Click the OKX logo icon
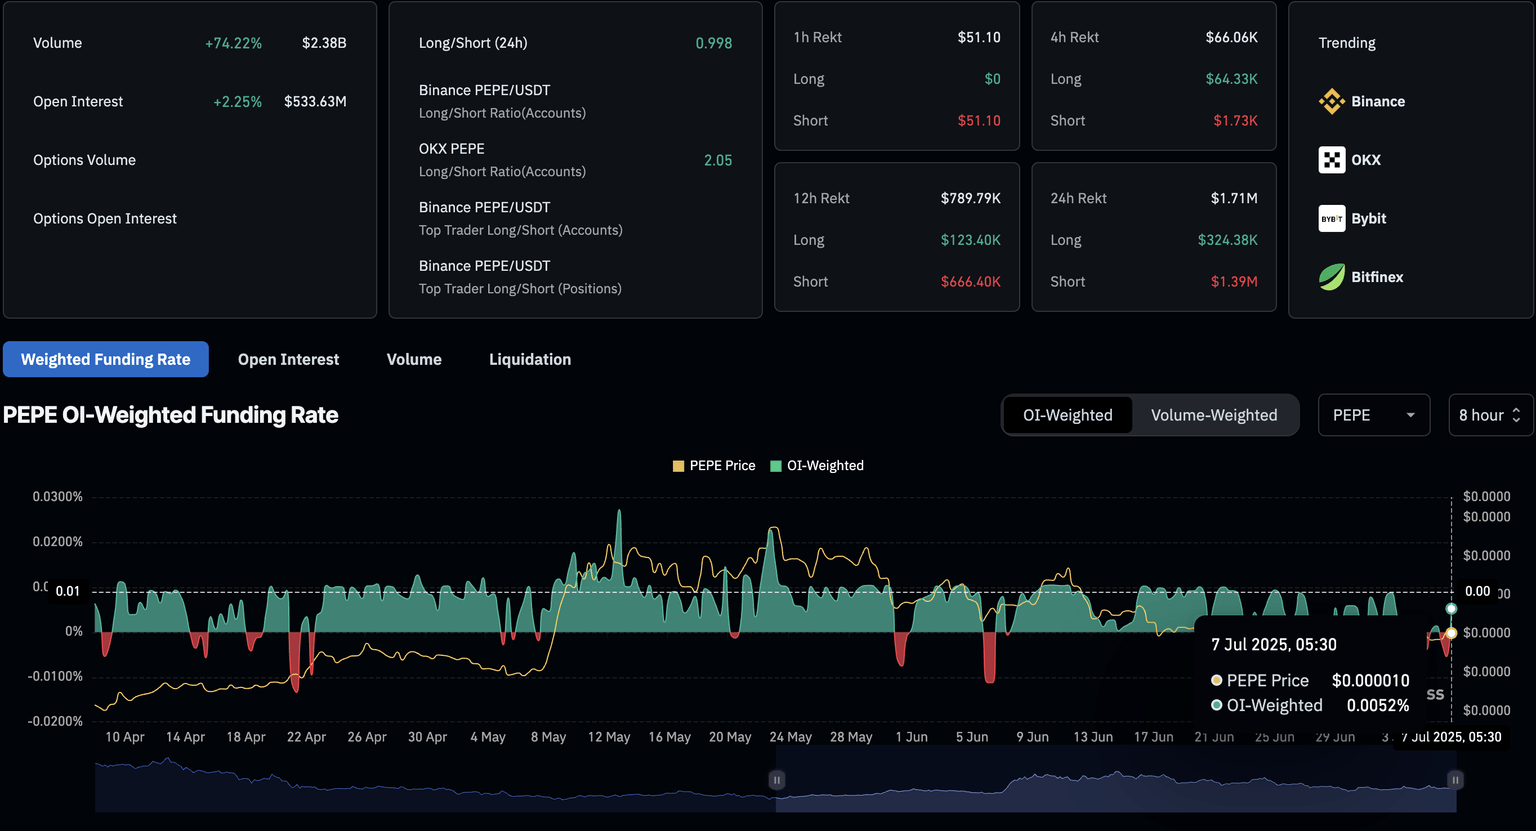 [x=1331, y=160]
